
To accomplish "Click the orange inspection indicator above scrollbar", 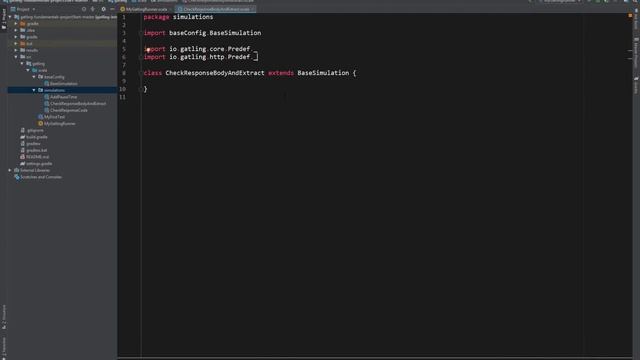I will click(630, 16).
